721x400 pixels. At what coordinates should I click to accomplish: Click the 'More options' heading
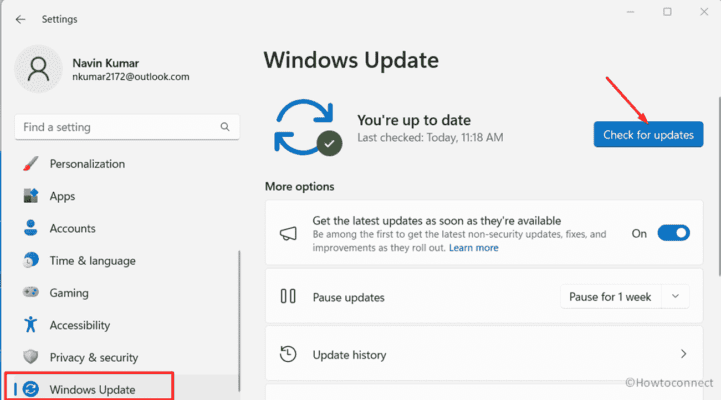click(299, 187)
